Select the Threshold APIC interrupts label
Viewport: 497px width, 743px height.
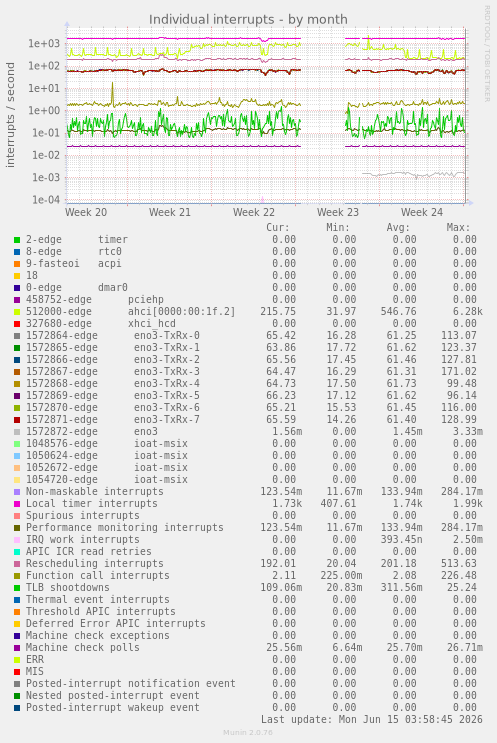click(101, 612)
